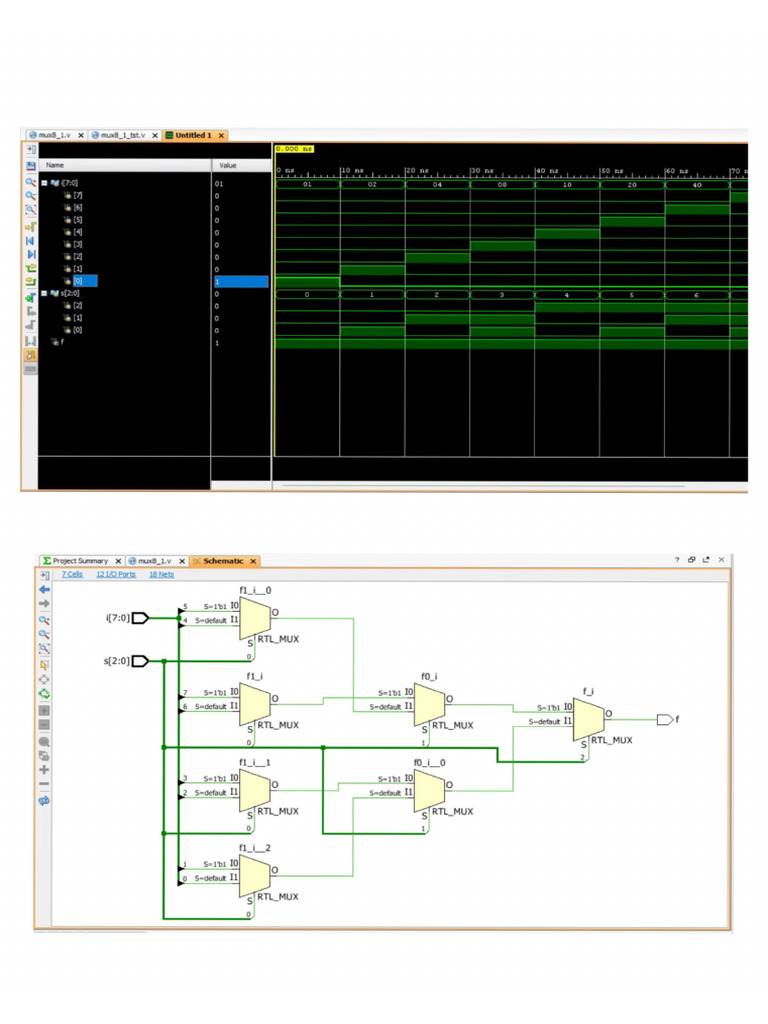Select signal [4] under i[7:0]

[x=78, y=232]
